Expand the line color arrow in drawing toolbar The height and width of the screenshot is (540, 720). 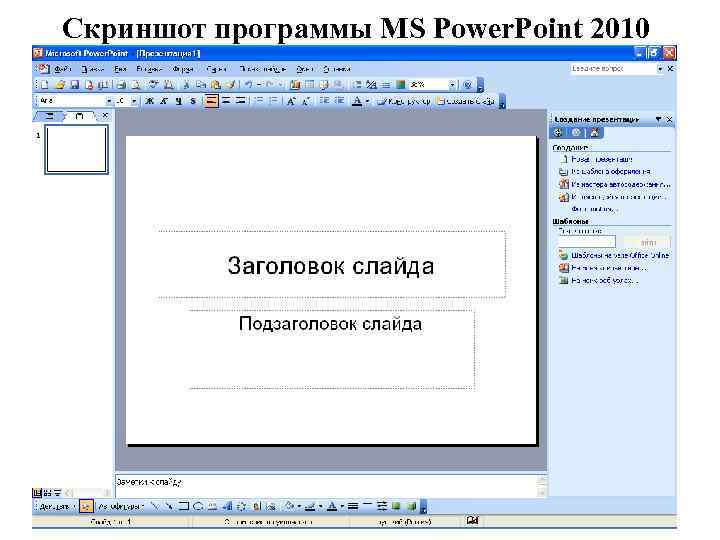321,506
